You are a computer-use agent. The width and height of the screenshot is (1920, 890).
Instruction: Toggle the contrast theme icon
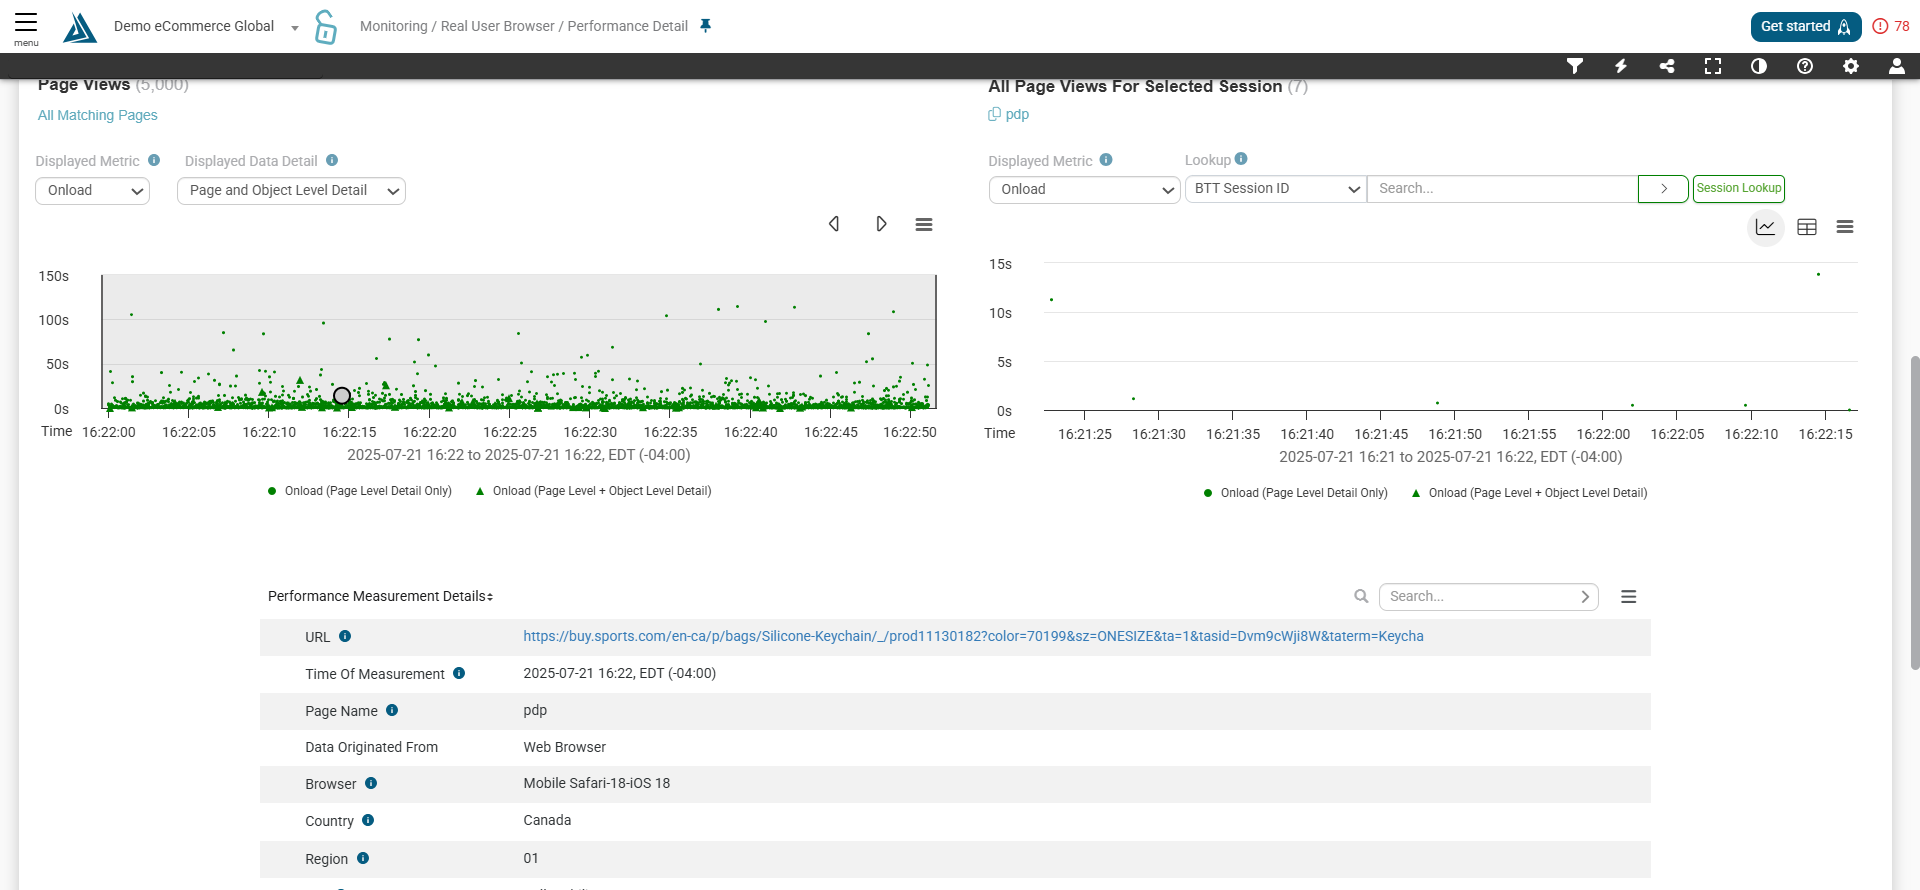tap(1759, 66)
